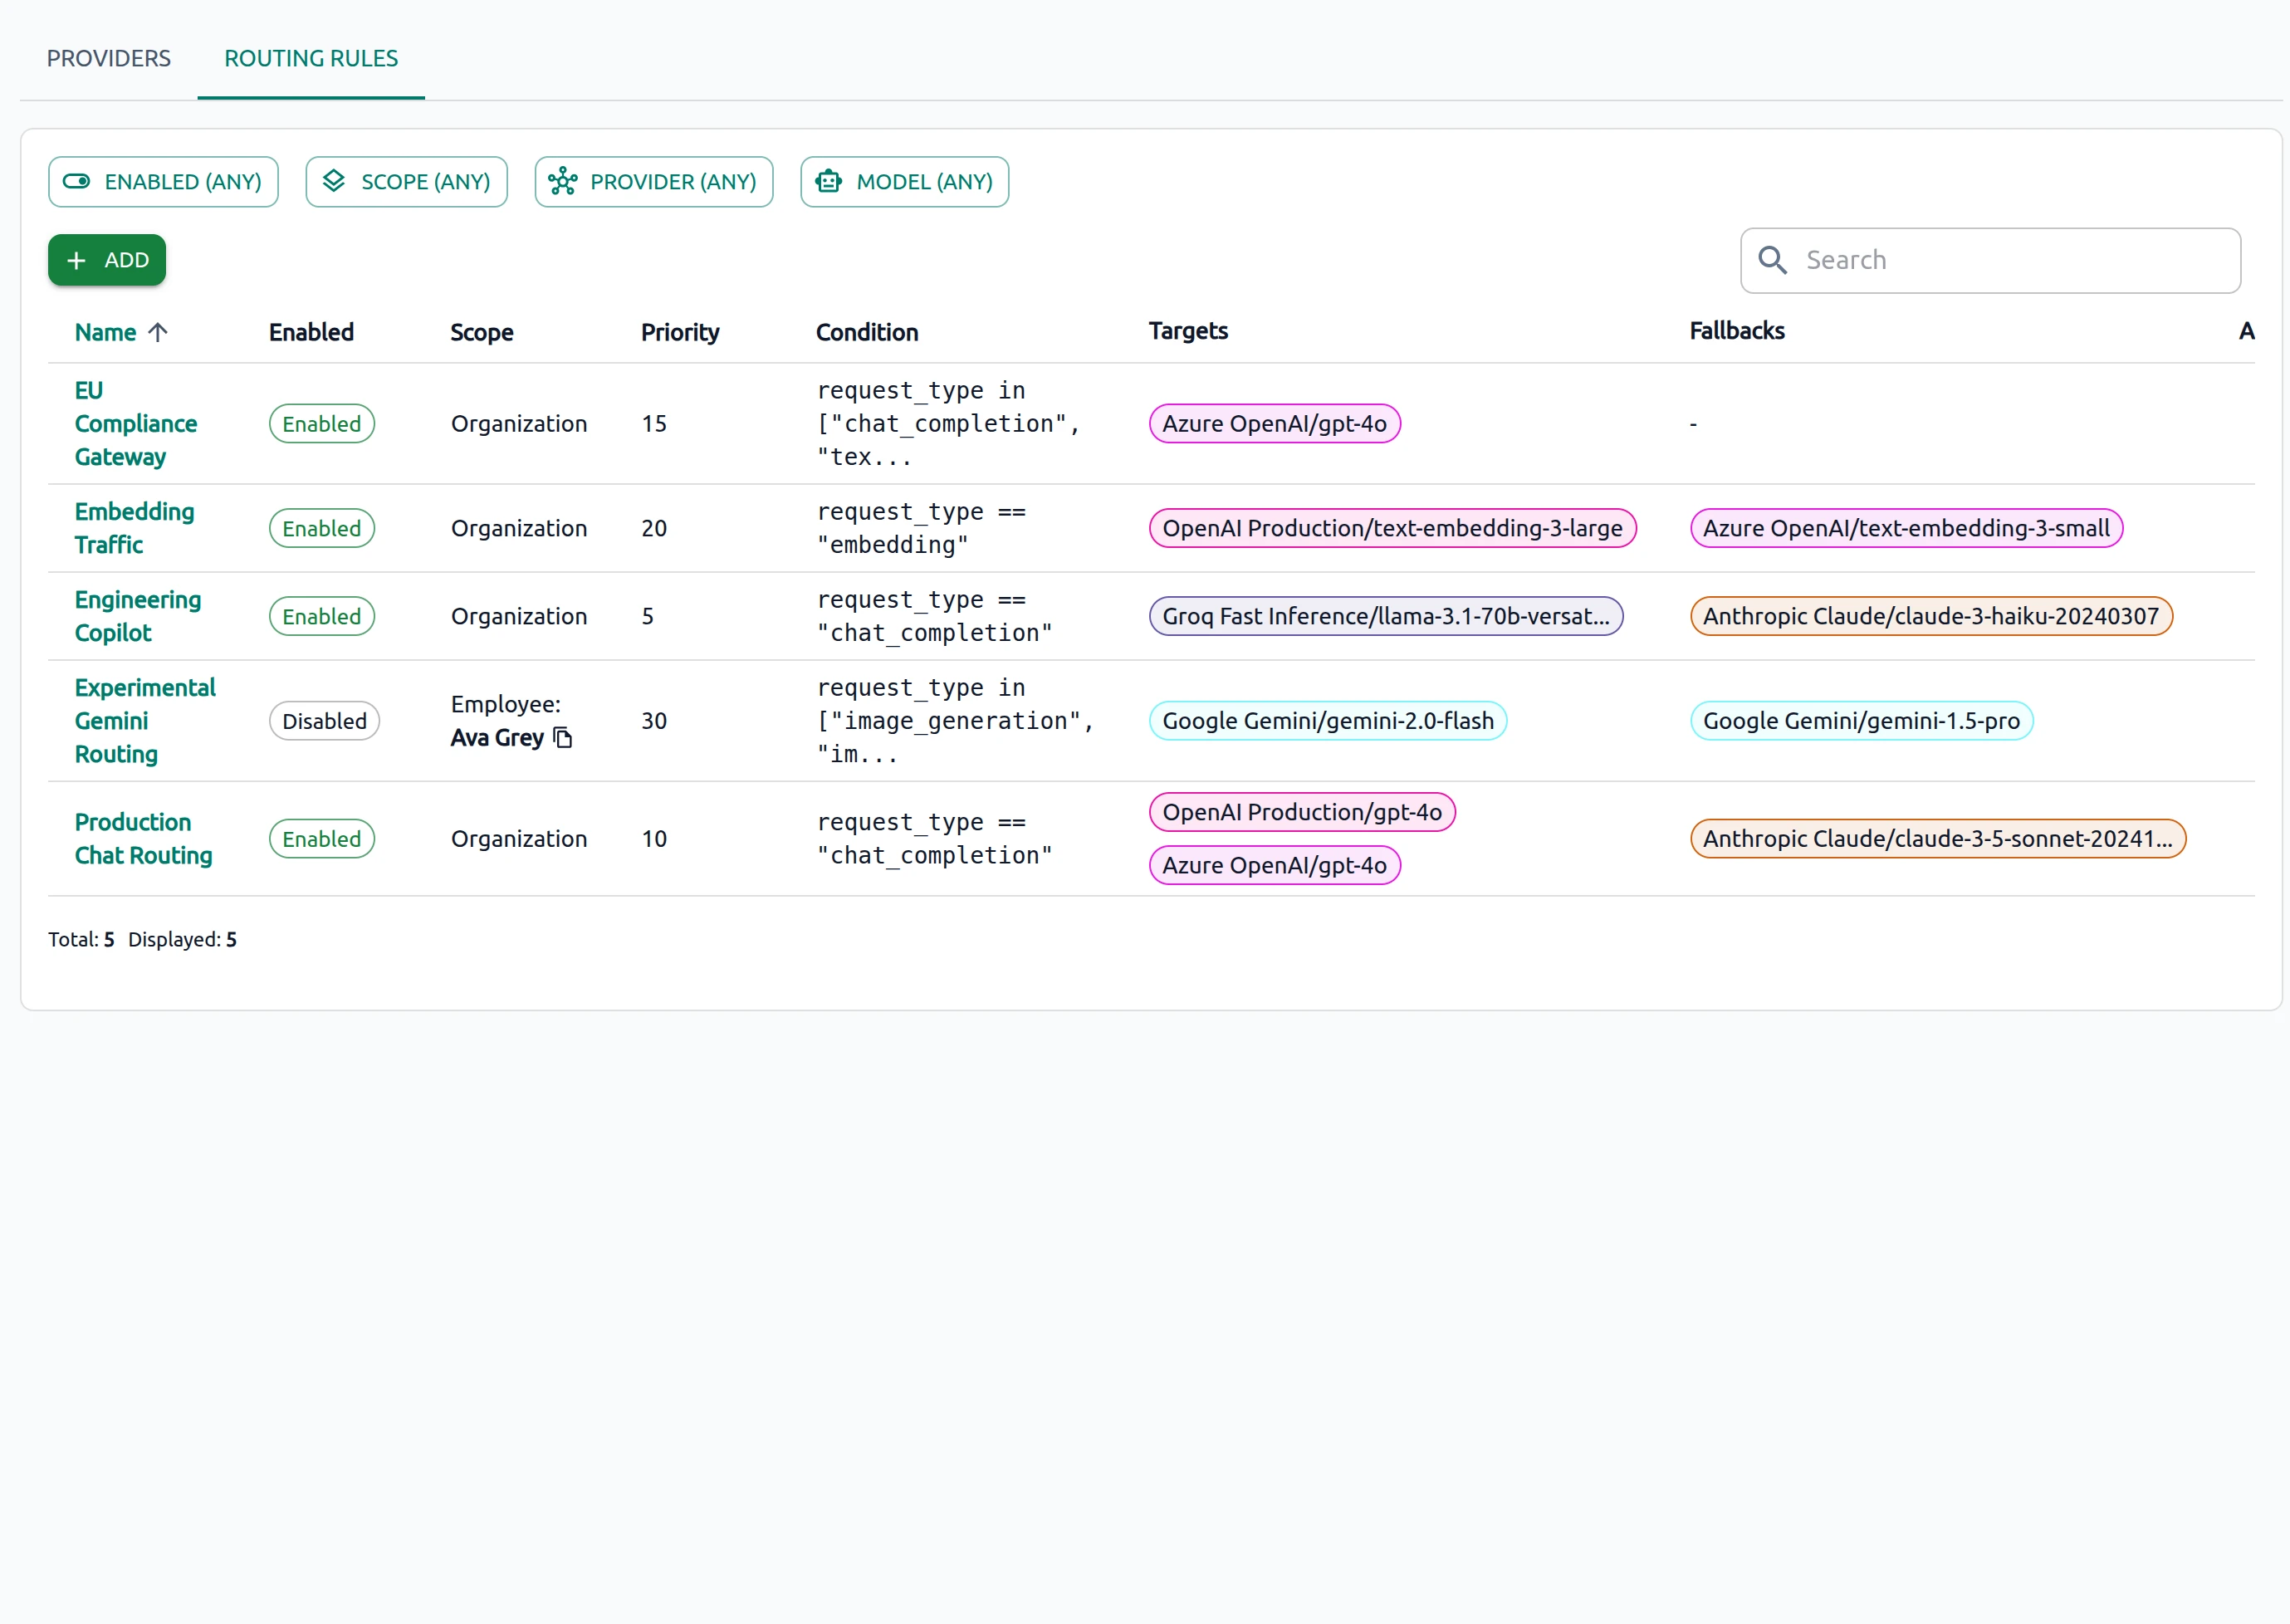Click the Targets column header
The image size is (2290, 1624).
(1188, 331)
